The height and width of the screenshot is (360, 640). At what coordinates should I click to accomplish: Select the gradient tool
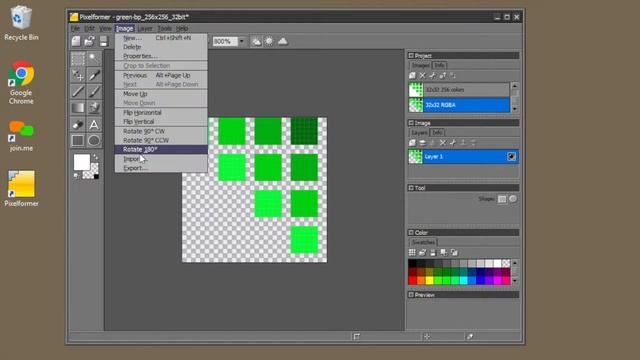coord(78,108)
